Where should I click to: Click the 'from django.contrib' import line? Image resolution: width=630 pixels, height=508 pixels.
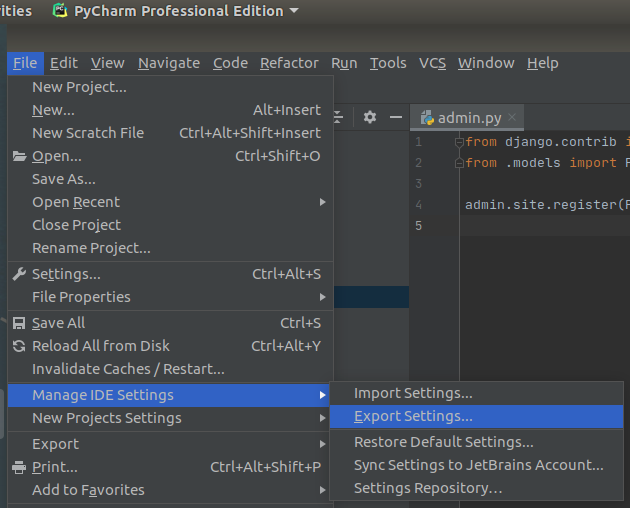tap(547, 142)
